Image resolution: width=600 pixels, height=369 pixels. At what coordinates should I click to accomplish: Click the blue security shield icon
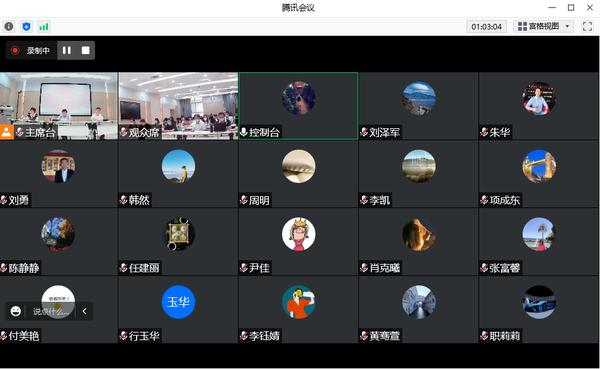[26, 26]
